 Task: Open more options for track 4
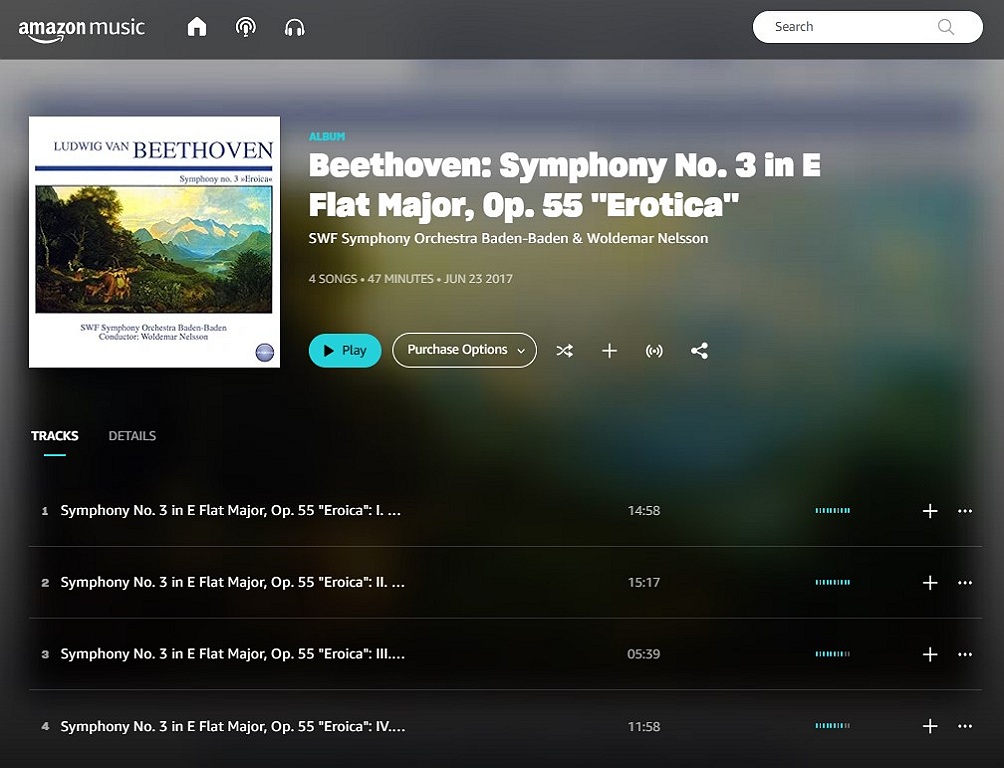(965, 727)
